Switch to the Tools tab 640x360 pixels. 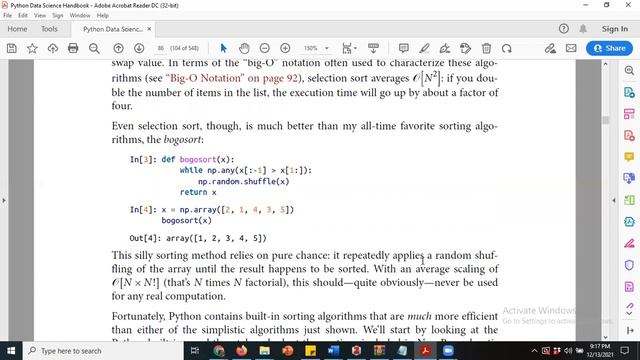pyautogui.click(x=49, y=29)
